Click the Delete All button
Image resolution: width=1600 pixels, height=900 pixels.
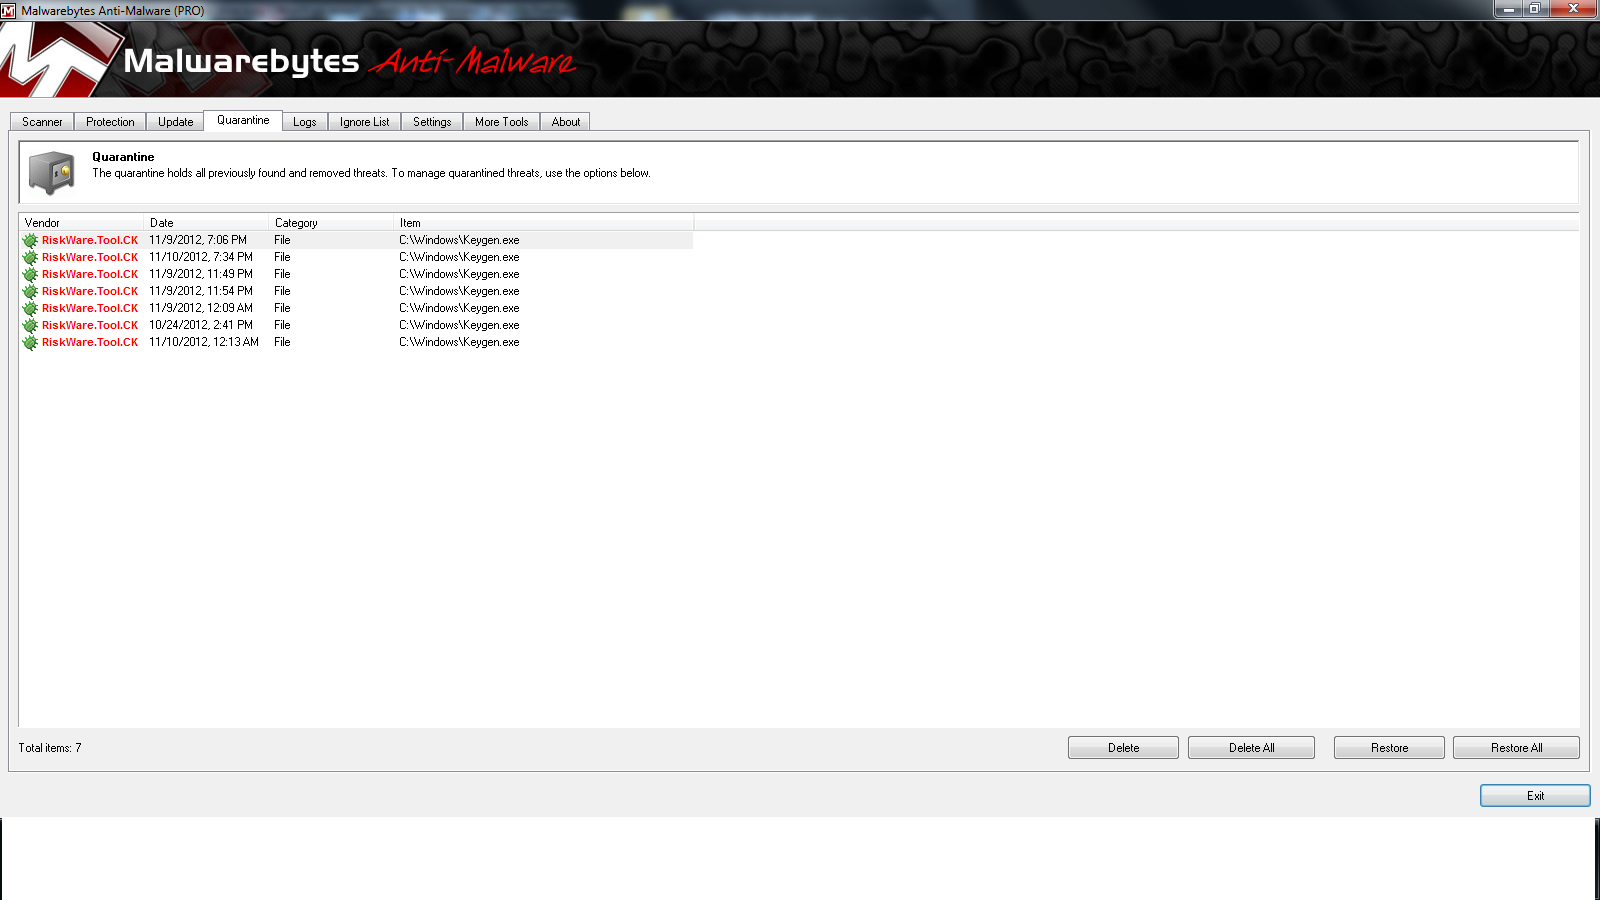coord(1251,748)
